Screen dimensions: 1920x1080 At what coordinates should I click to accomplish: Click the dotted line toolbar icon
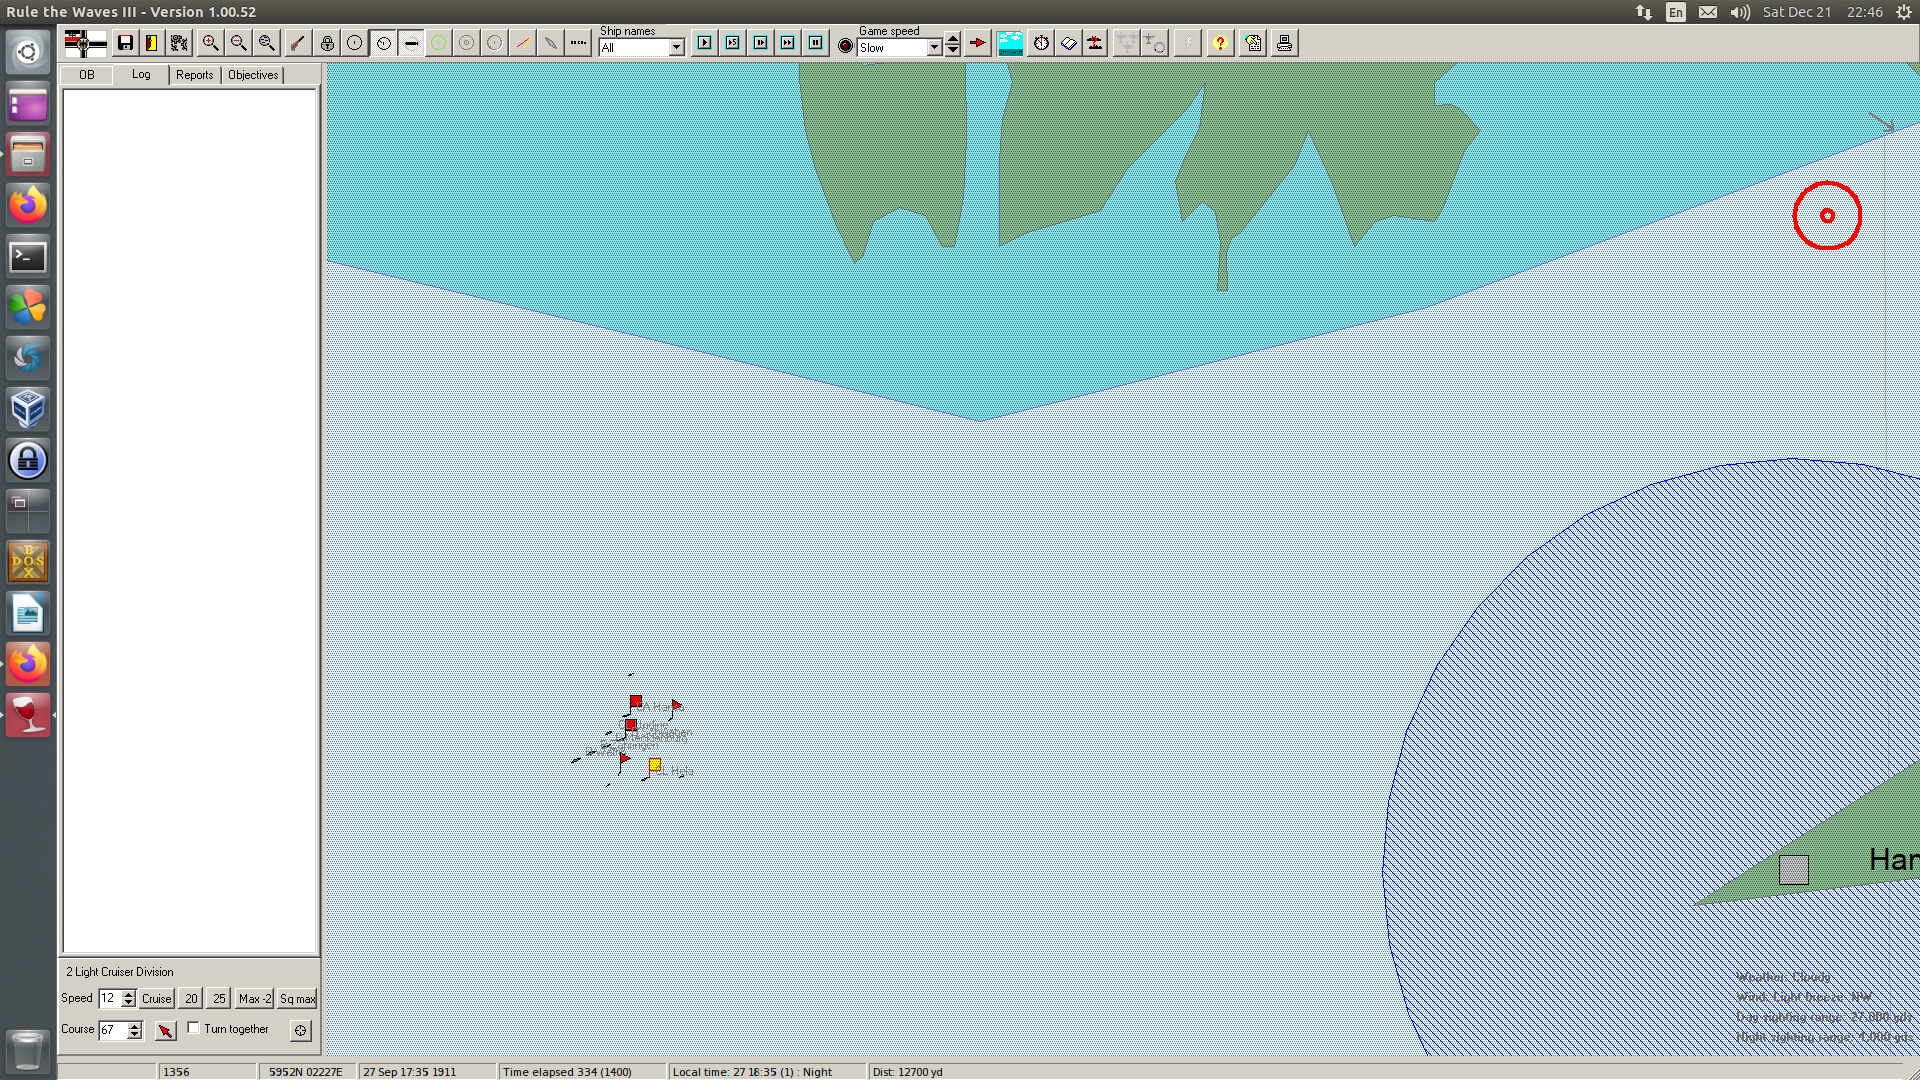pos(578,43)
